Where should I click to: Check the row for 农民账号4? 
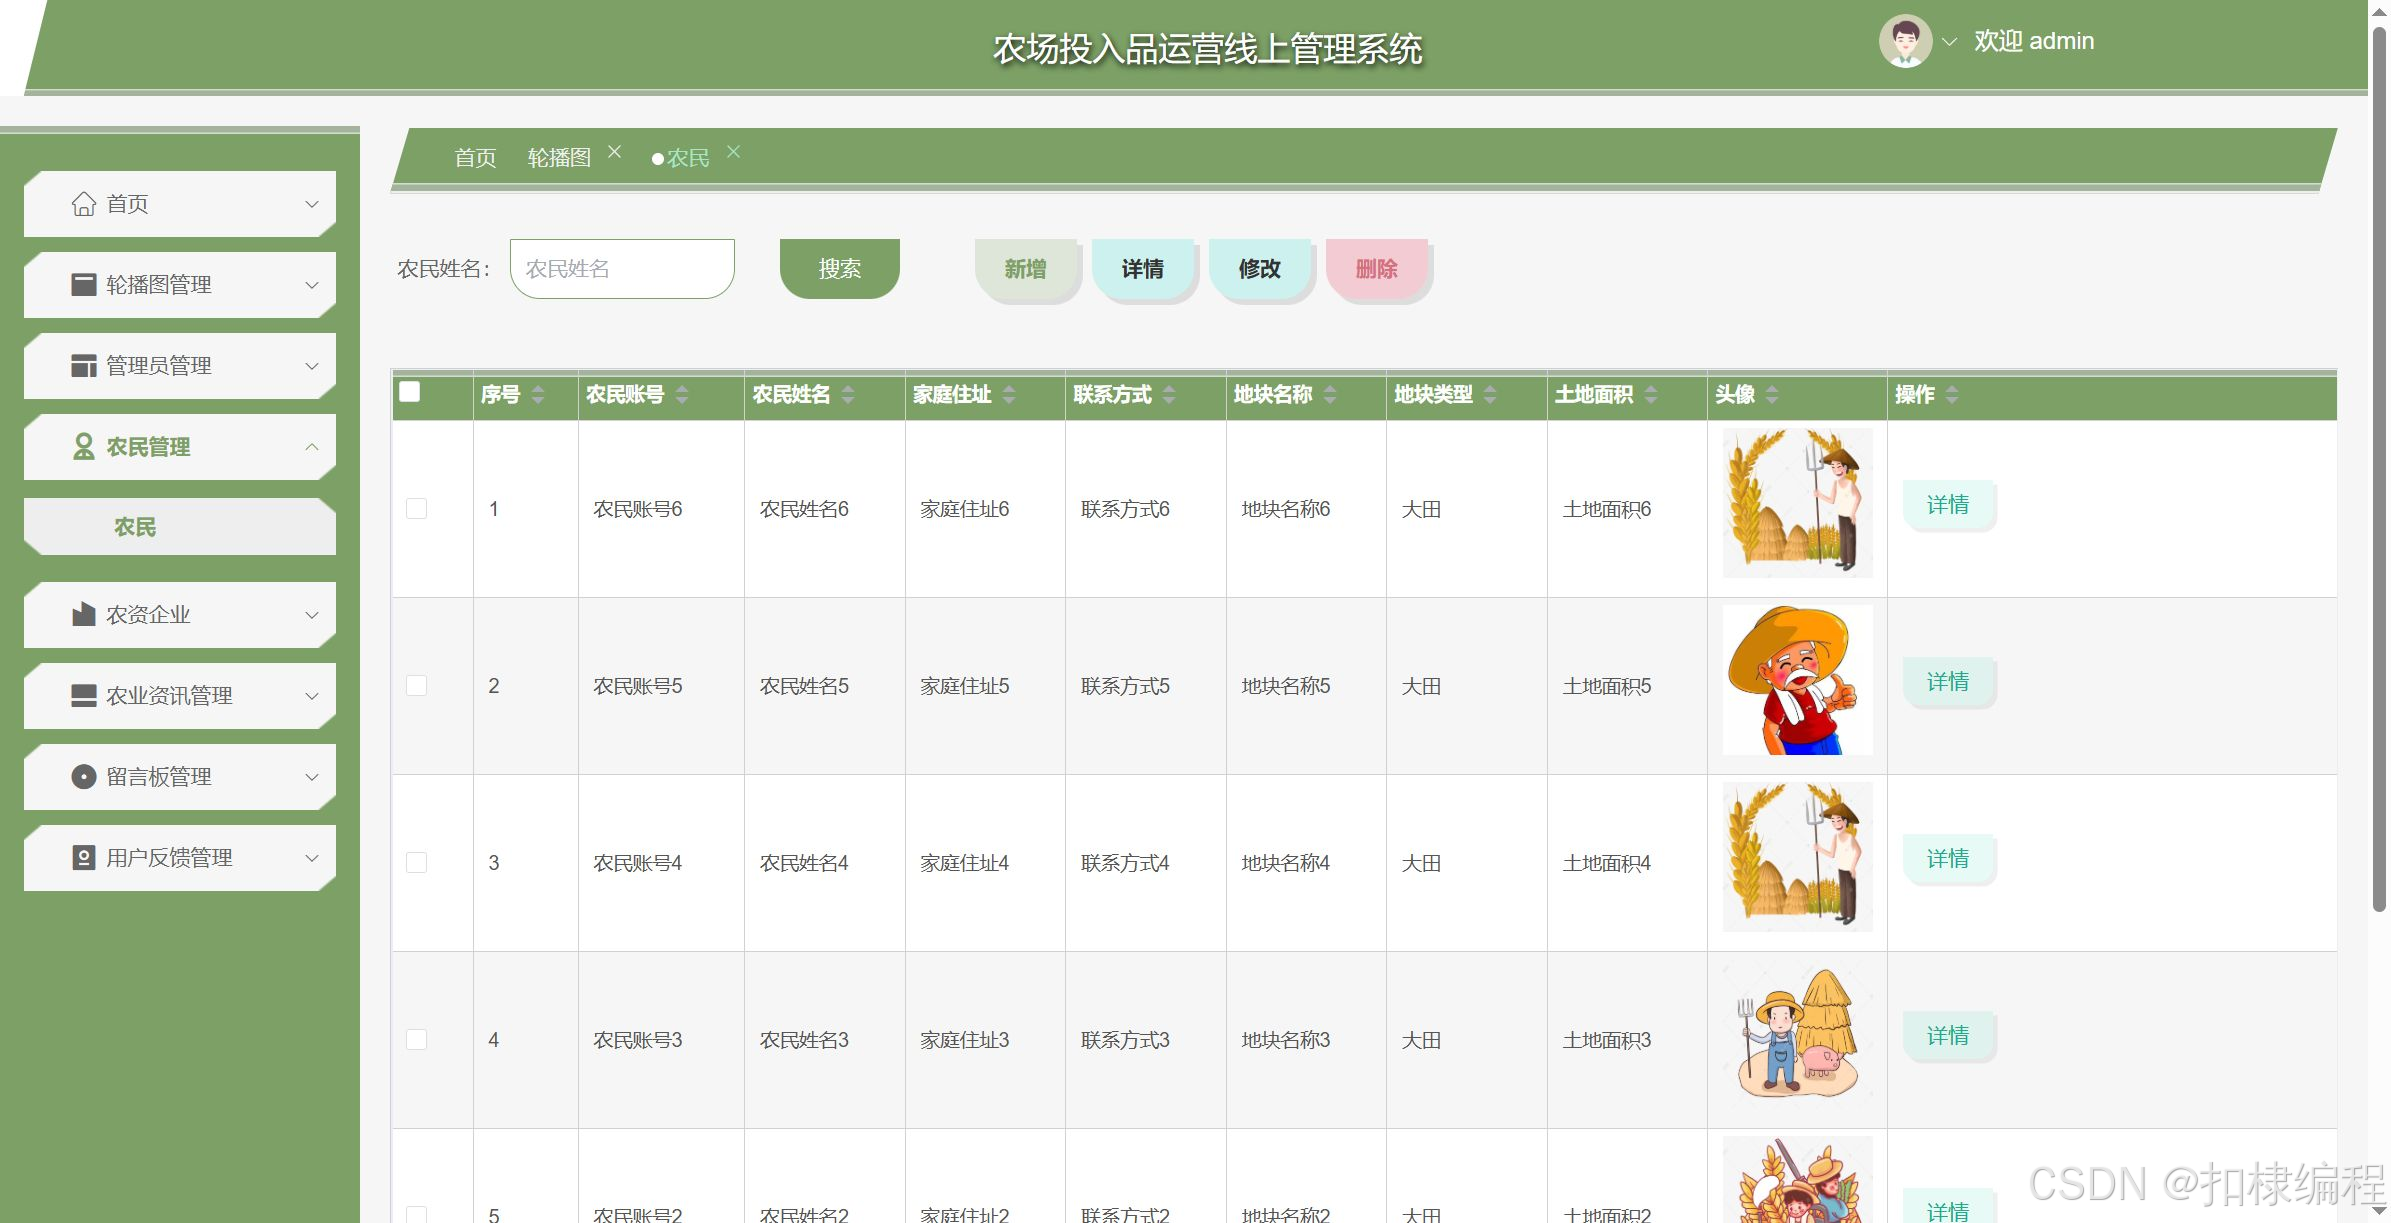pos(417,863)
